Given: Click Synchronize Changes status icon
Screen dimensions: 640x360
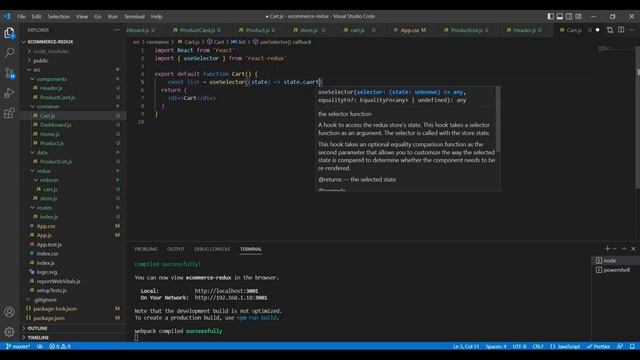Looking at the screenshot, I should pyautogui.click(x=40, y=346).
